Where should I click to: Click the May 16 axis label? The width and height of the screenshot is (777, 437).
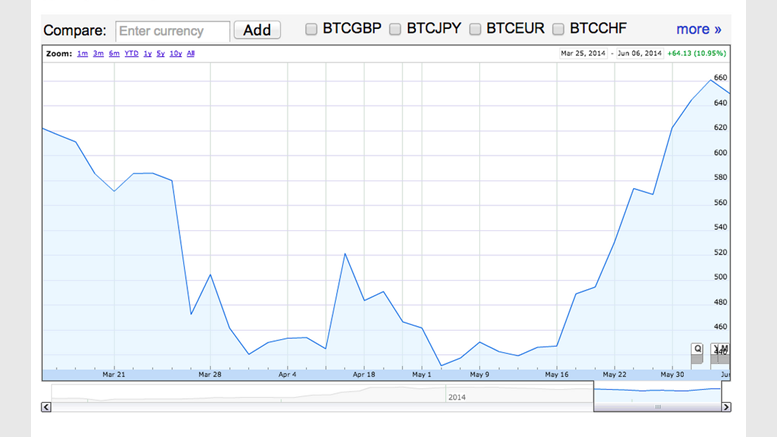(x=557, y=375)
